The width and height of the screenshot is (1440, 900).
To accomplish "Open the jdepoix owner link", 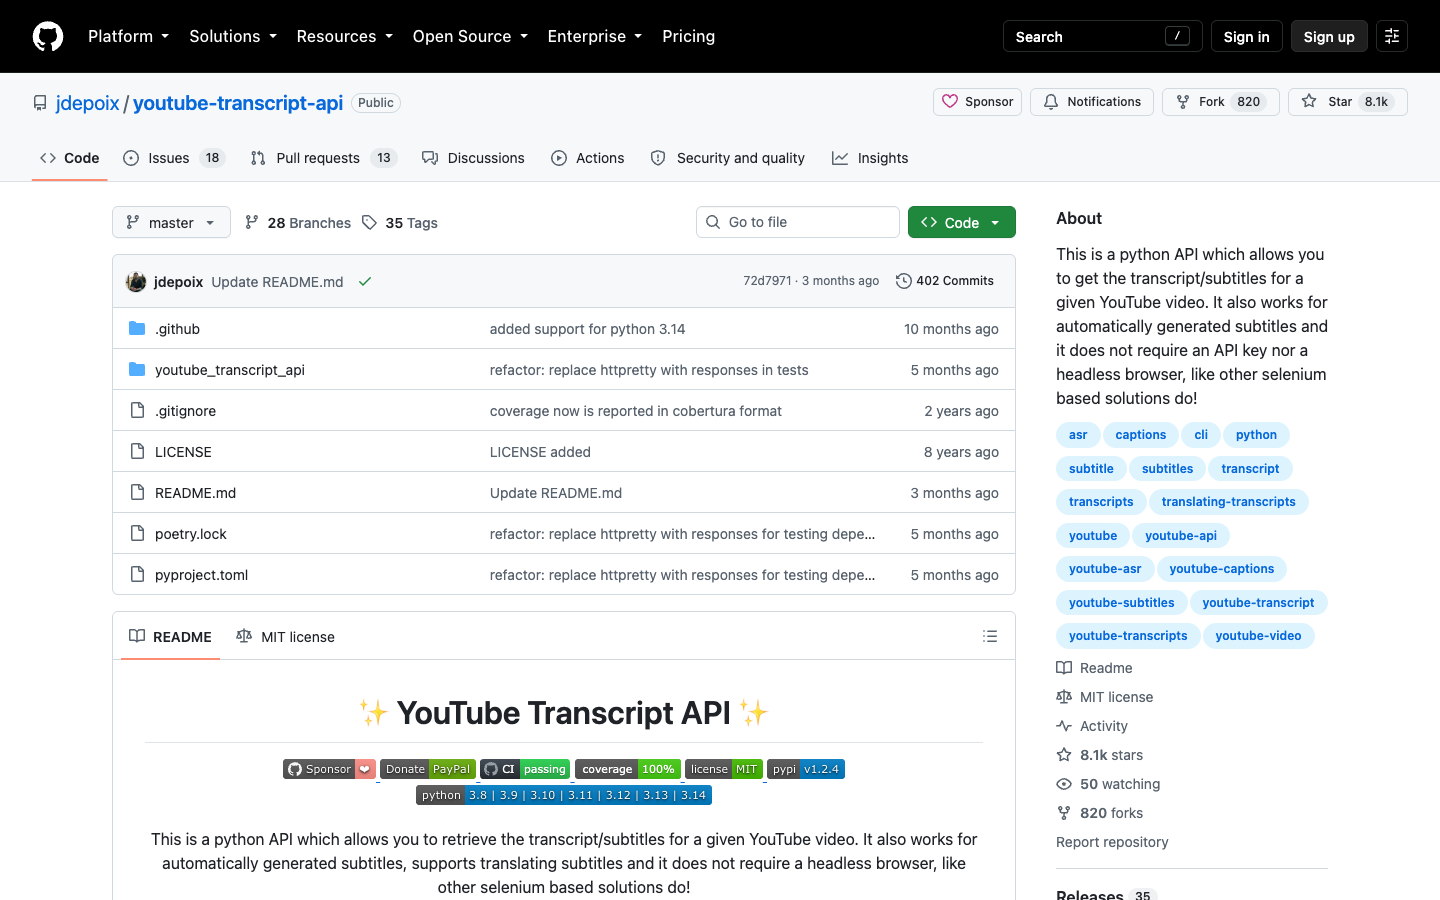I will pyautogui.click(x=87, y=103).
